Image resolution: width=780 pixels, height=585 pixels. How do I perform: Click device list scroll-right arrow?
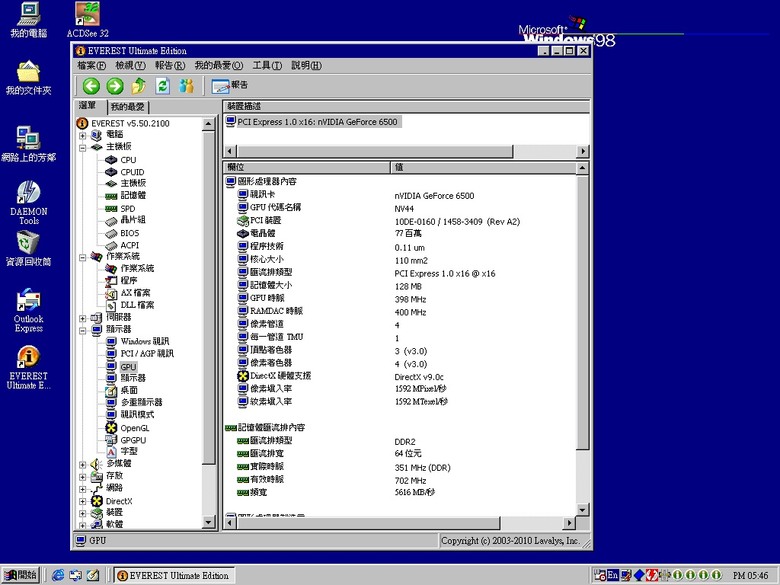pyautogui.click(x=583, y=151)
